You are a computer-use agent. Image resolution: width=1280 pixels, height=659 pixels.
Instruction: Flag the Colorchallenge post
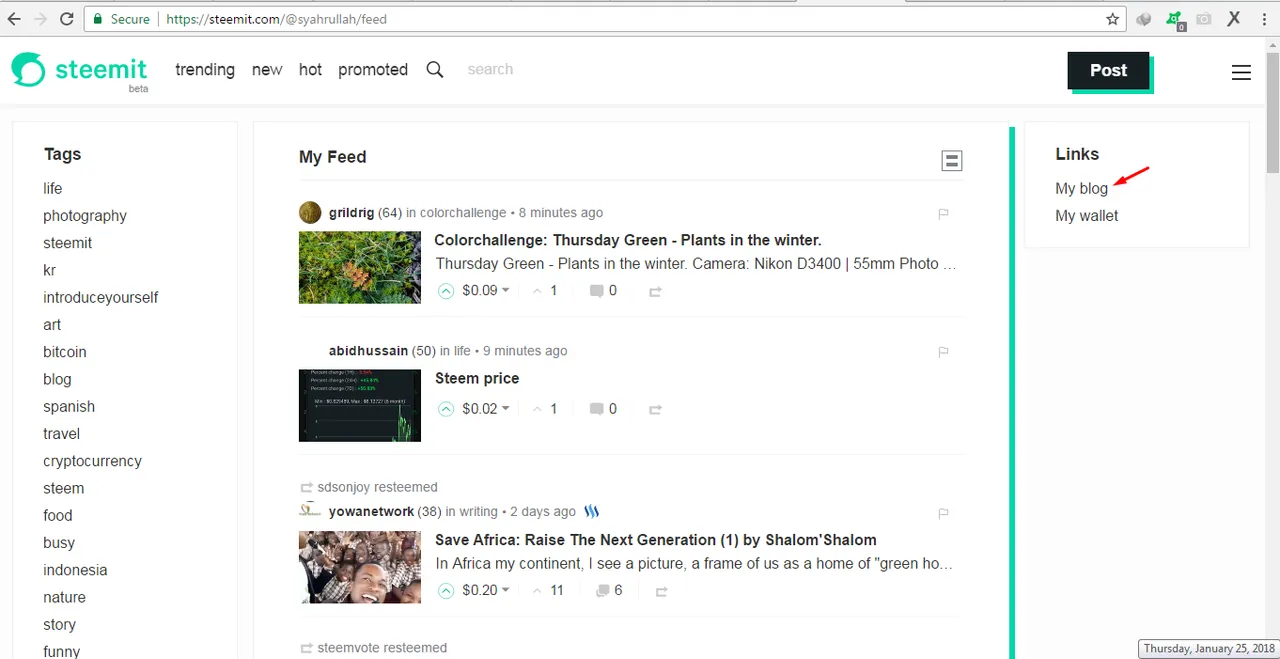pyautogui.click(x=943, y=213)
